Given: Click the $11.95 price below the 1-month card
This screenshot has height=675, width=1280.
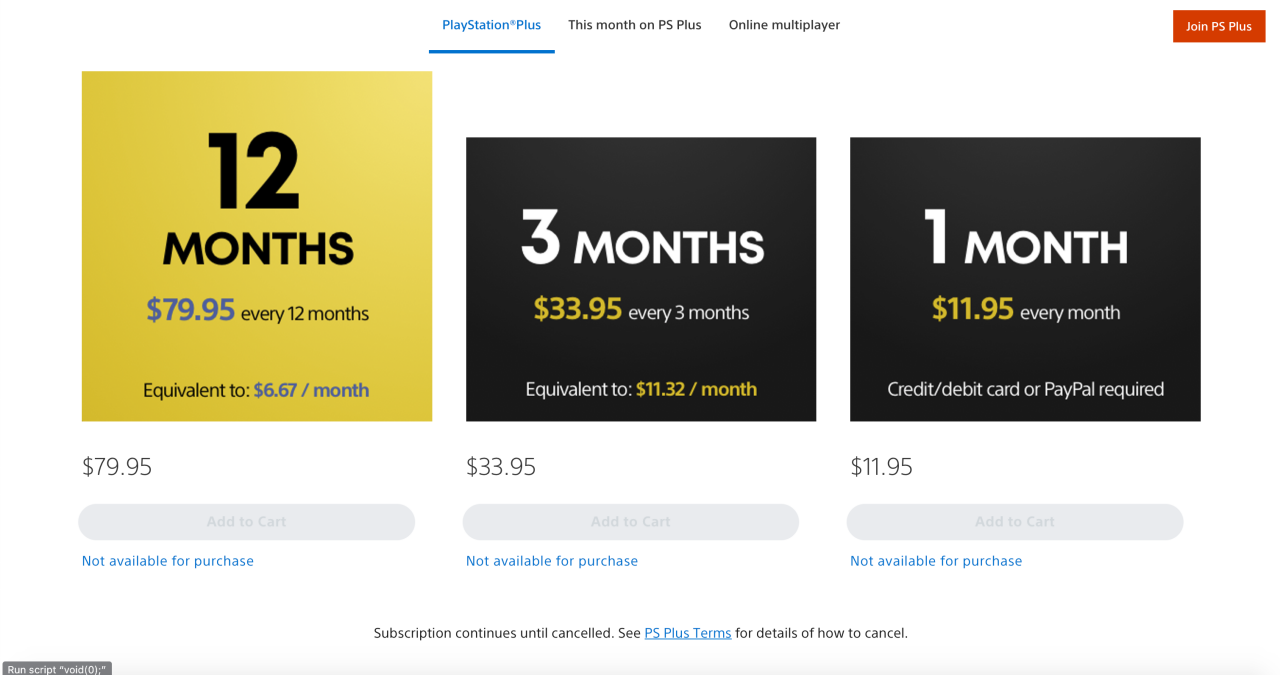Looking at the screenshot, I should [x=881, y=467].
